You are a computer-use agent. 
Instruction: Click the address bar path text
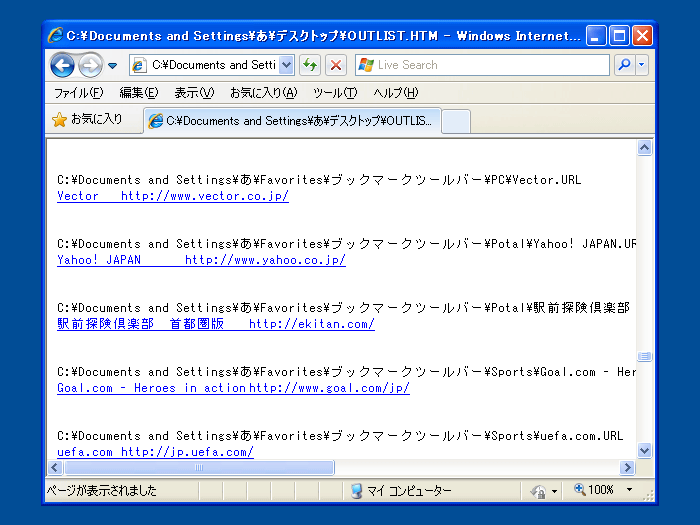pyautogui.click(x=214, y=65)
